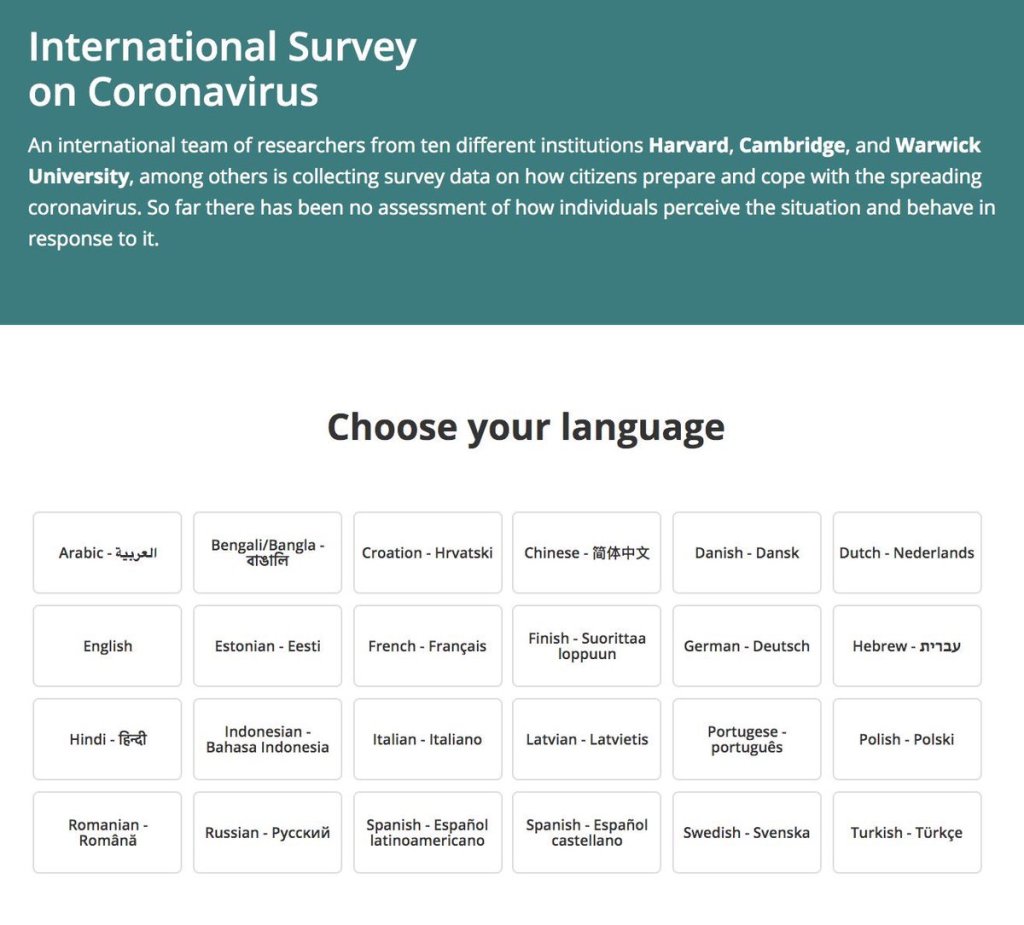Pick the Finnish language button
Screen dimensions: 1024x925
click(x=587, y=646)
